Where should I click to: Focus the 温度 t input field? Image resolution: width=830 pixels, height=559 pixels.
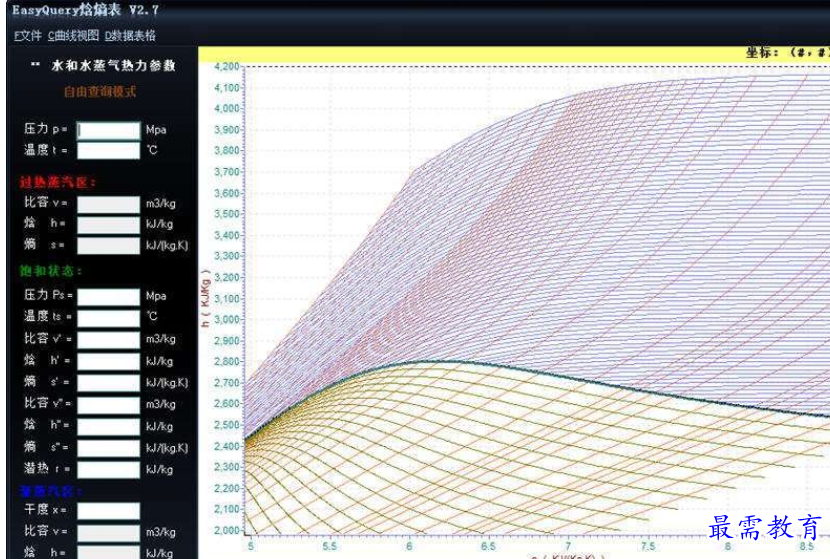coord(109,151)
